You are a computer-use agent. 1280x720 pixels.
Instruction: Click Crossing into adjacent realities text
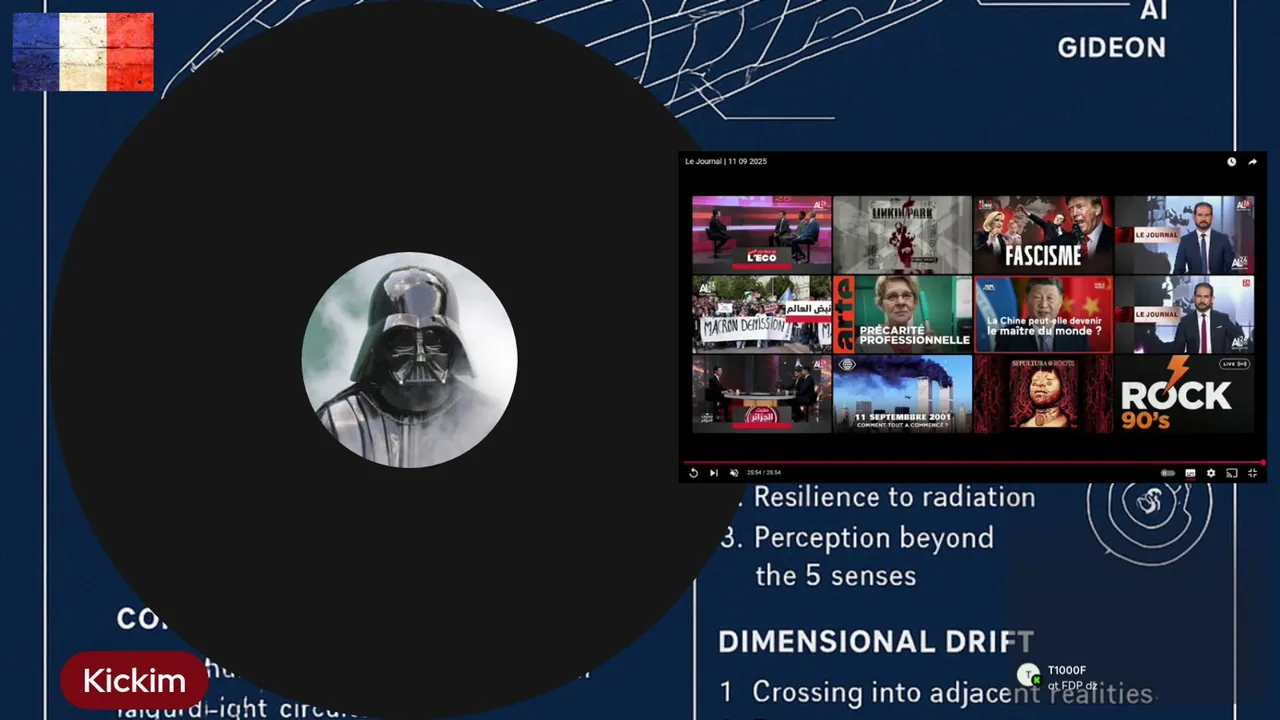coord(951,692)
